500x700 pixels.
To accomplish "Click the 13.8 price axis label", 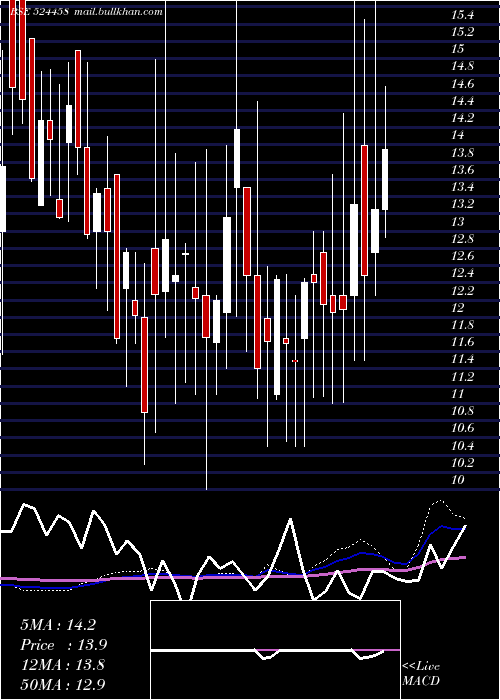I will coord(462,153).
